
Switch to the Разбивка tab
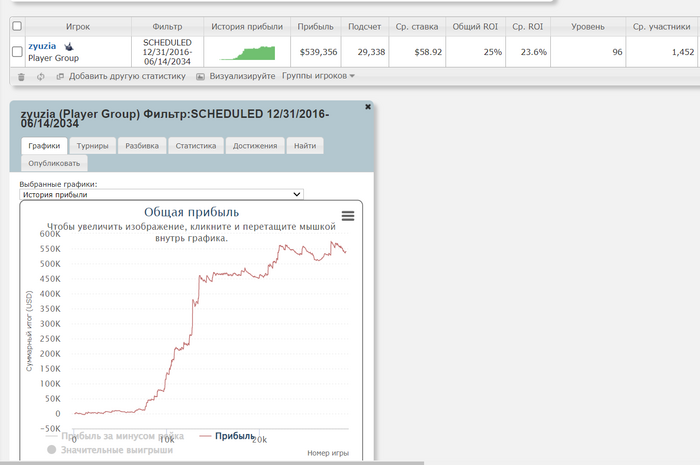click(x=142, y=146)
